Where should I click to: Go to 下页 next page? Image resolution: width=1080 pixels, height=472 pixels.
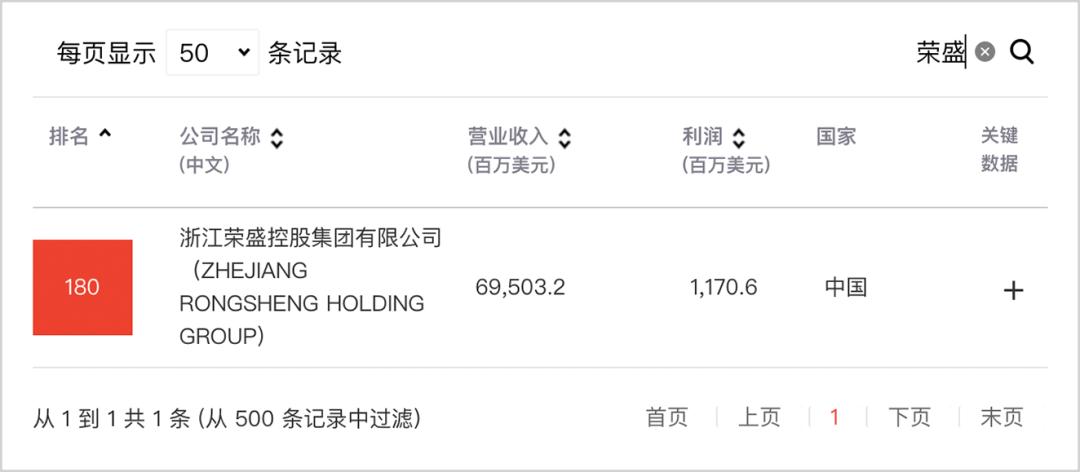[x=909, y=417]
